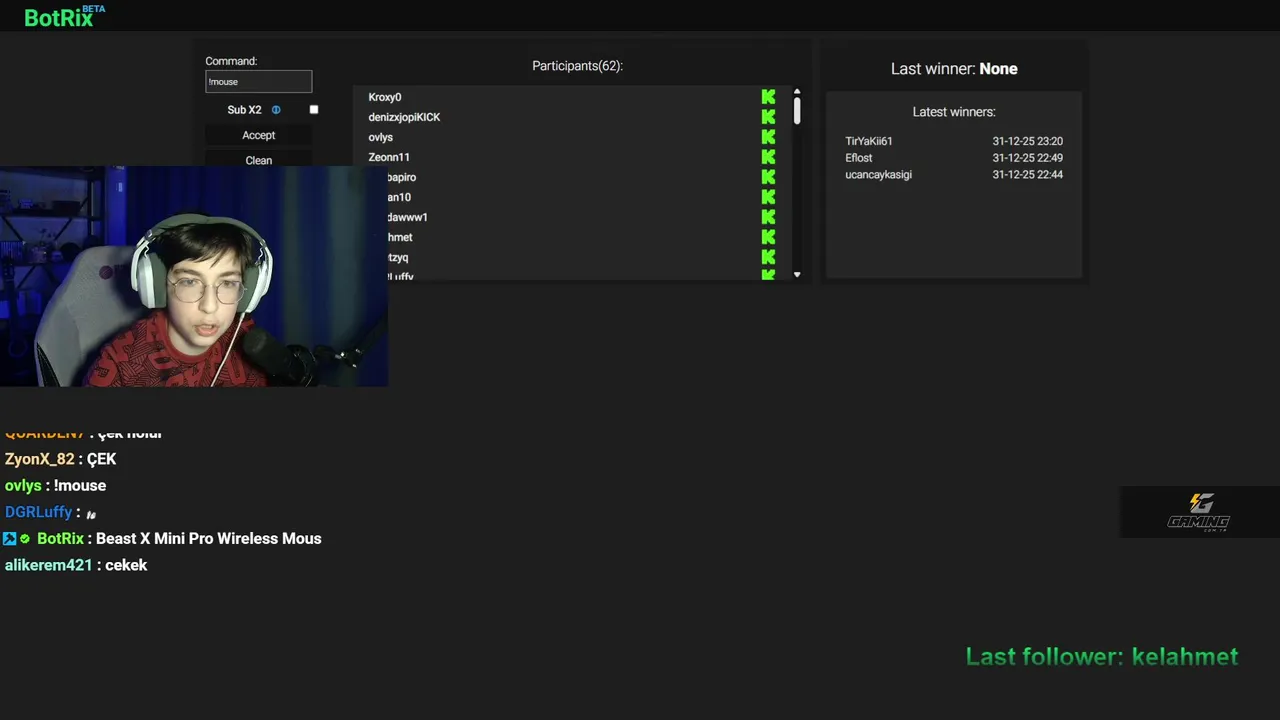
Task: Select latest winner Eflost
Action: coord(859,158)
